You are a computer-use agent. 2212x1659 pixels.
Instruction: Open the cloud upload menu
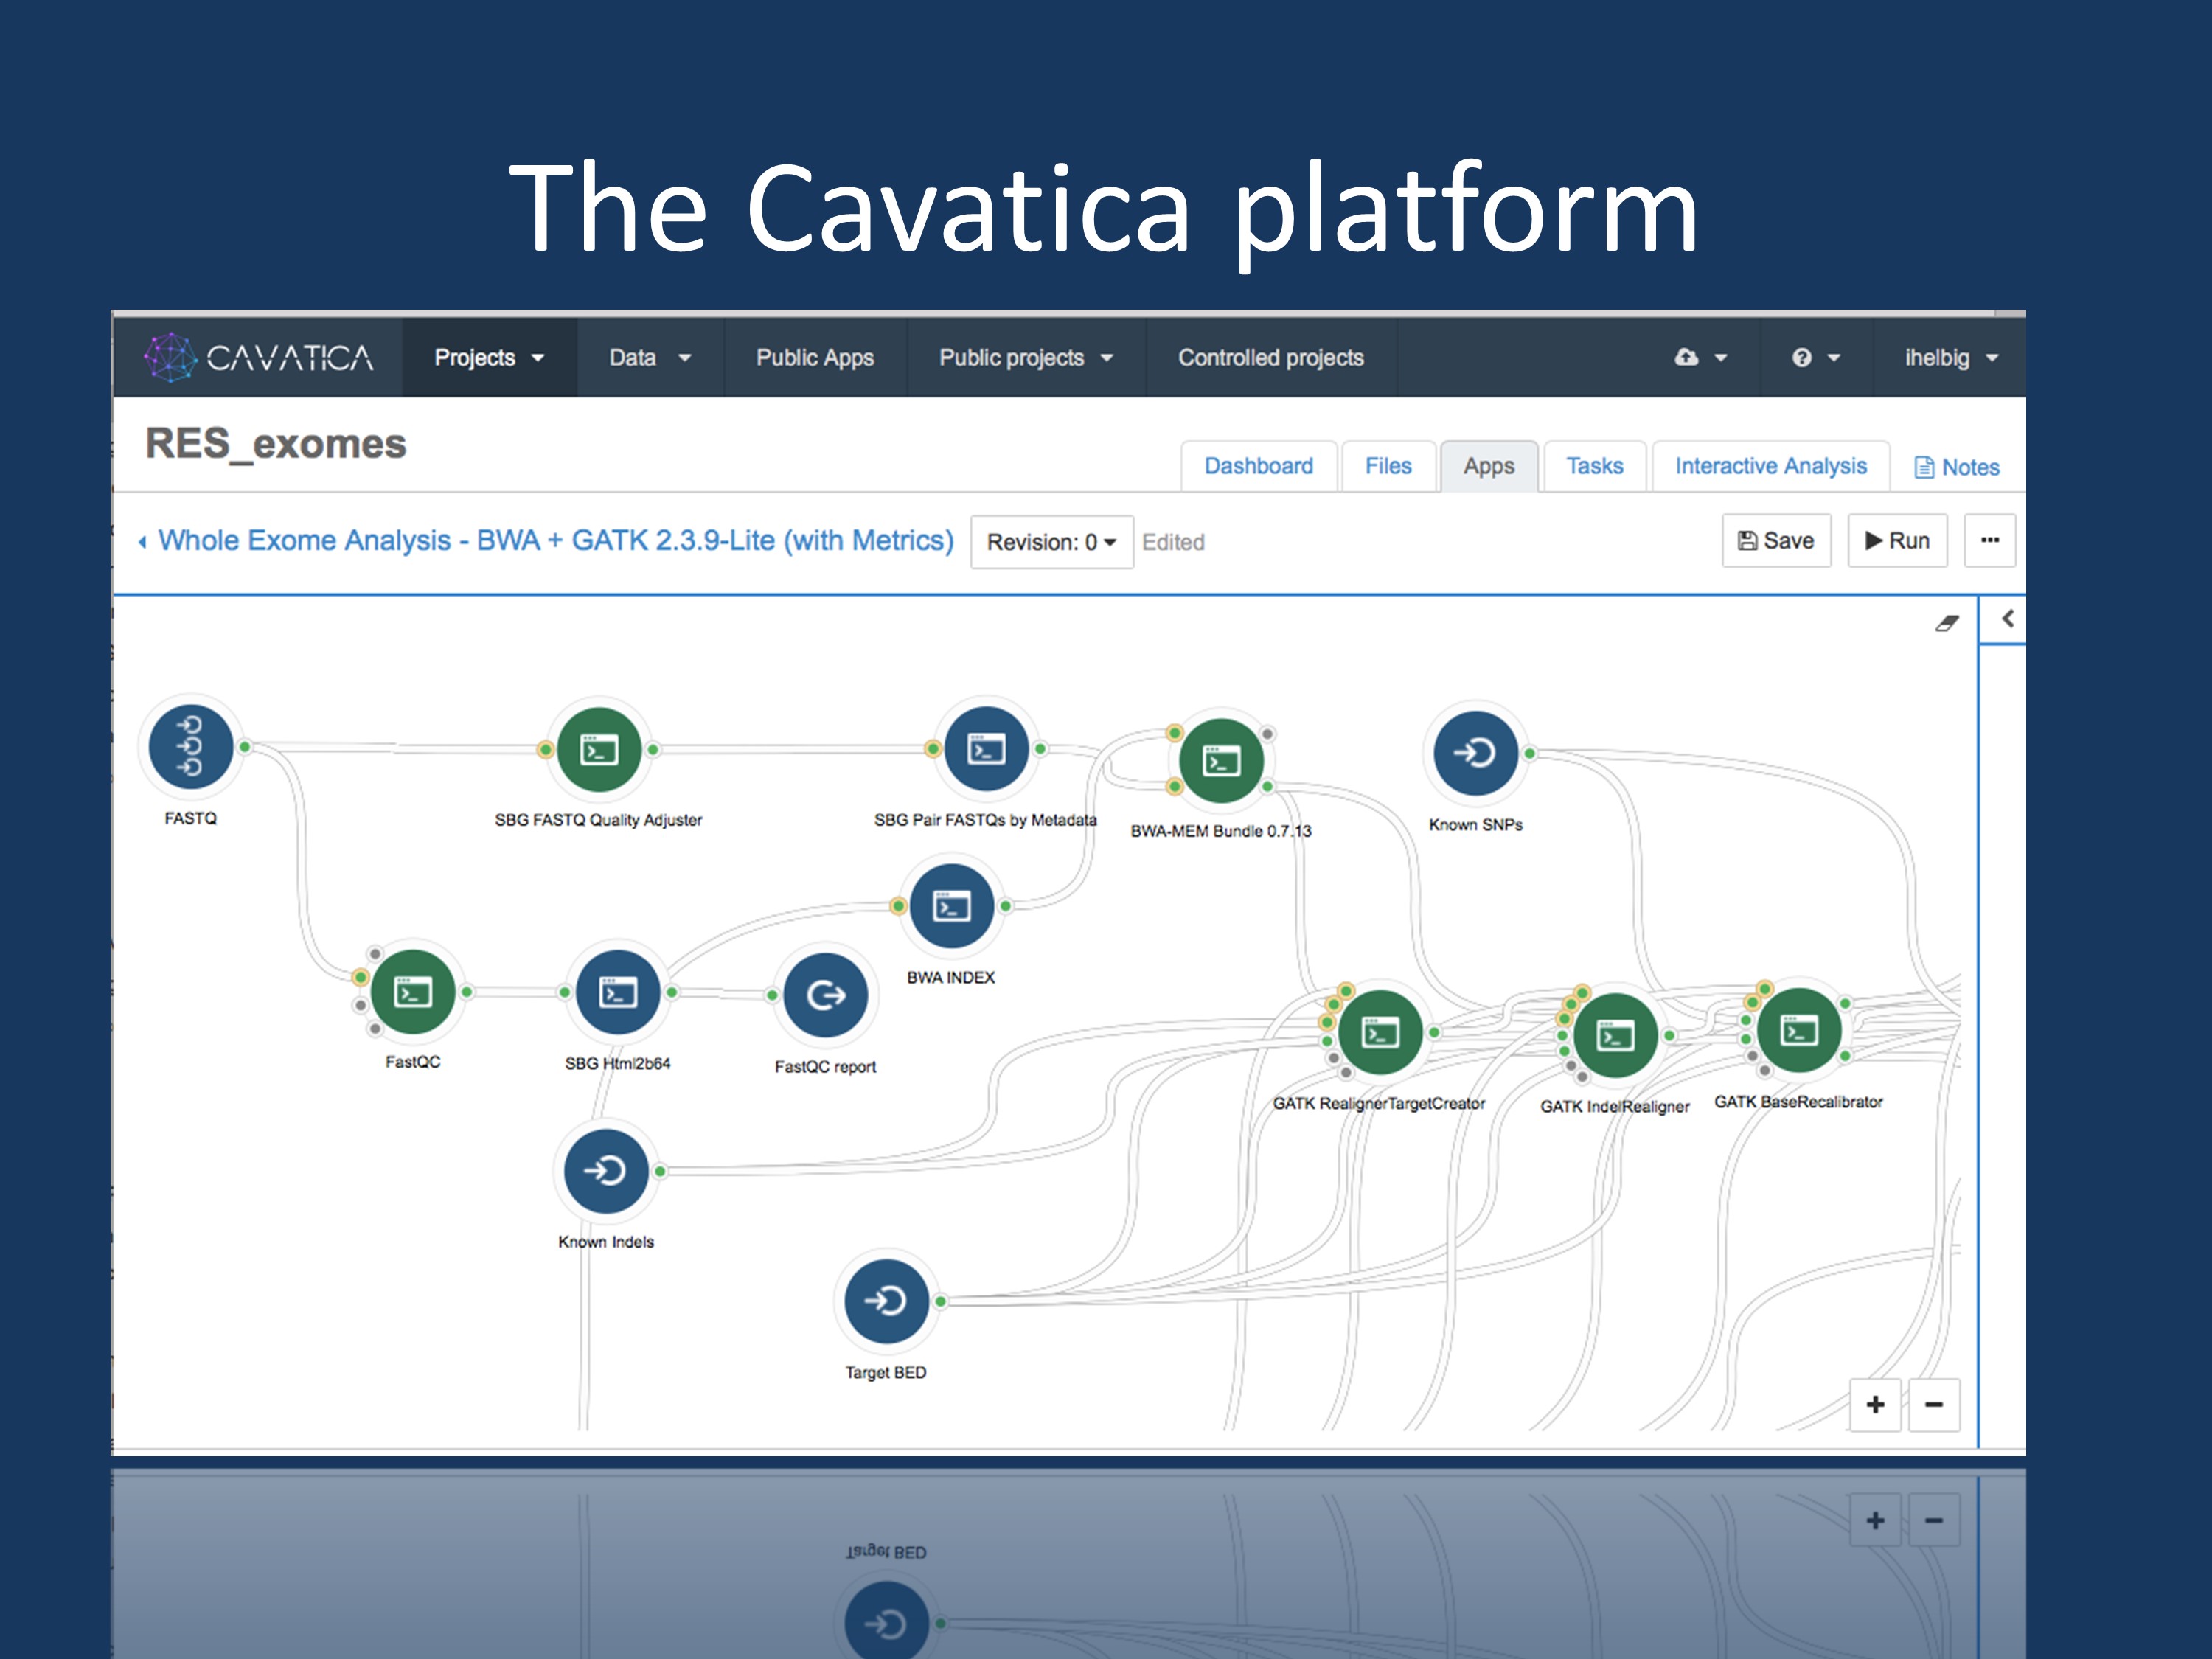[1700, 357]
